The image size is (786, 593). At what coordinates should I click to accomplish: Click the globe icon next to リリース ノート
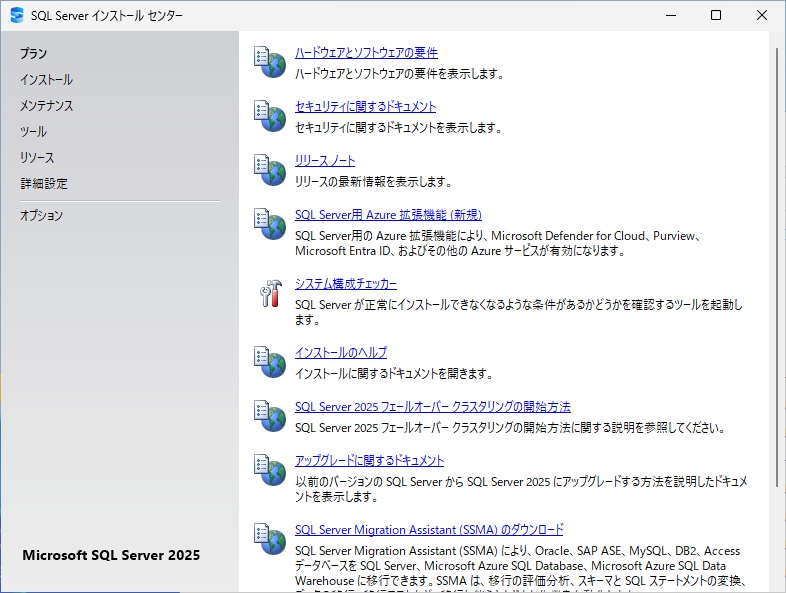[270, 170]
